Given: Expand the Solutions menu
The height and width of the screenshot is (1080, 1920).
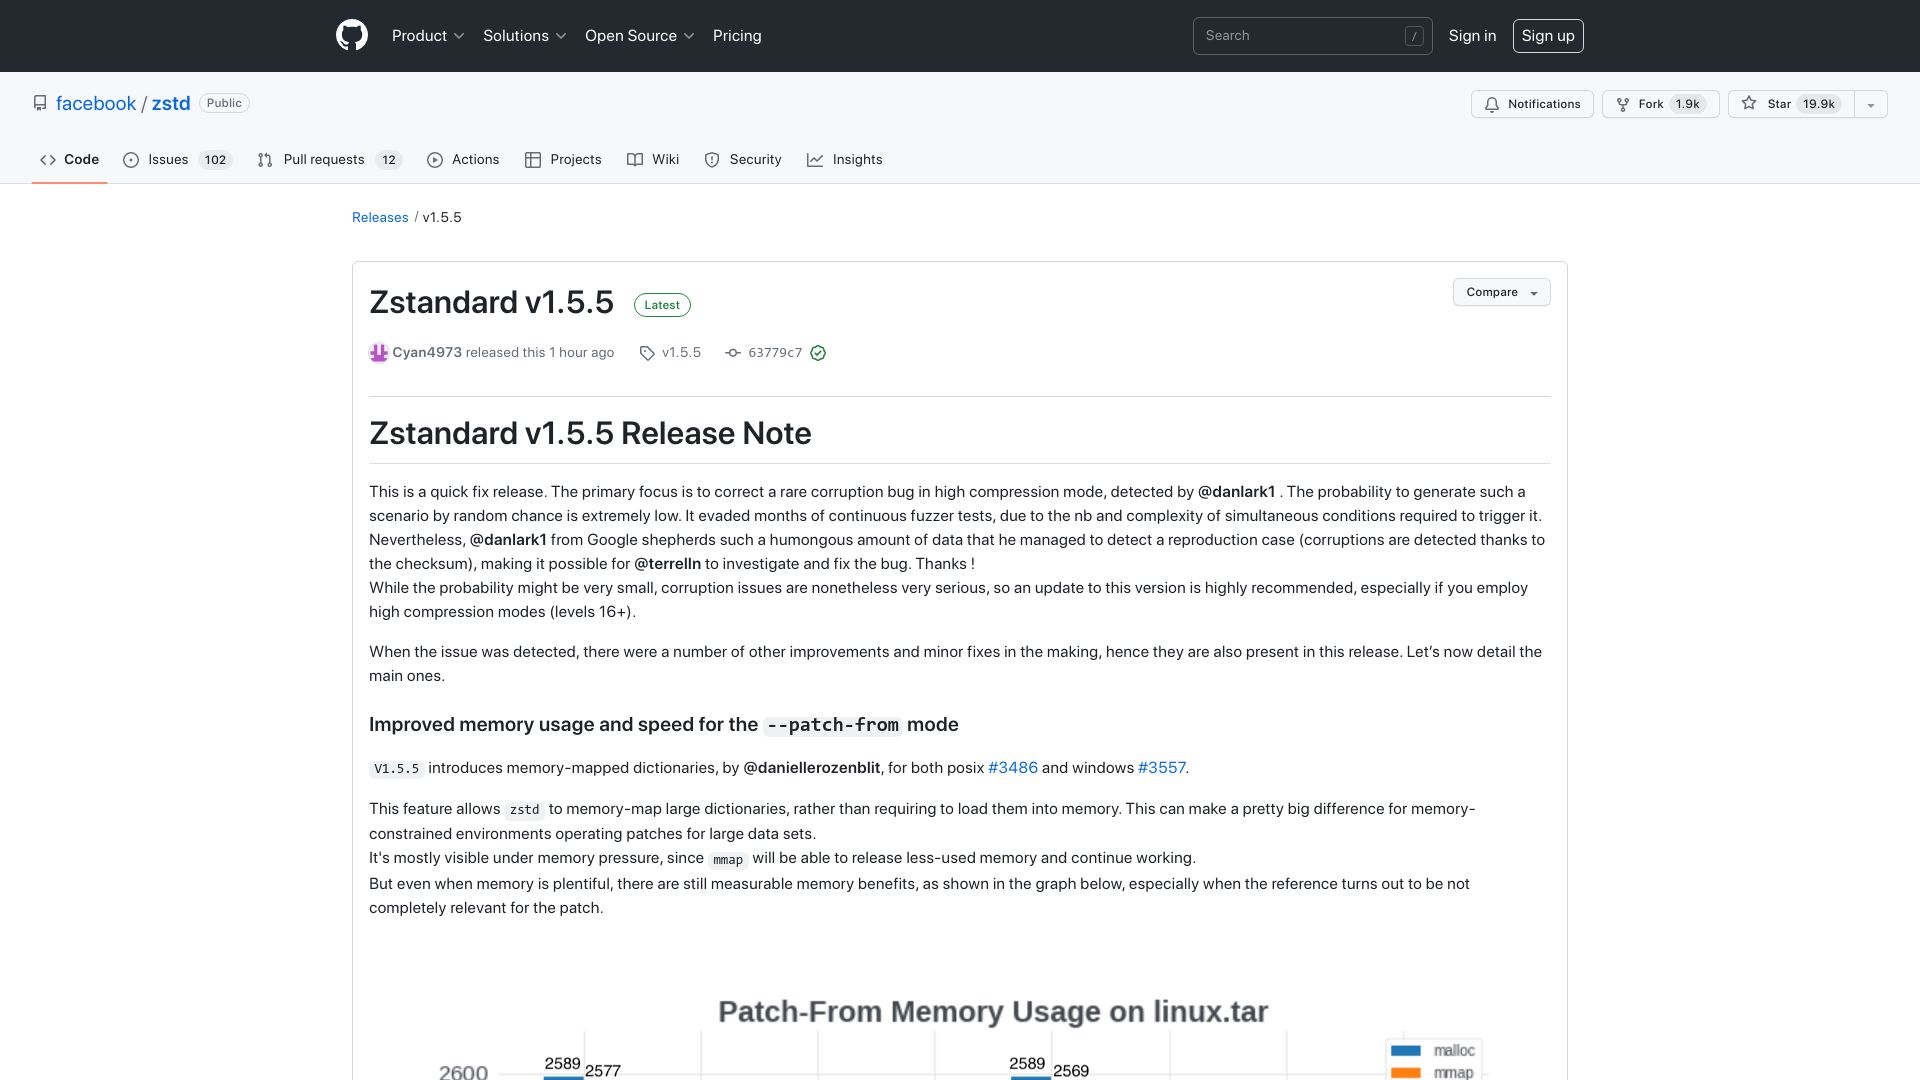Looking at the screenshot, I should click(x=525, y=36).
